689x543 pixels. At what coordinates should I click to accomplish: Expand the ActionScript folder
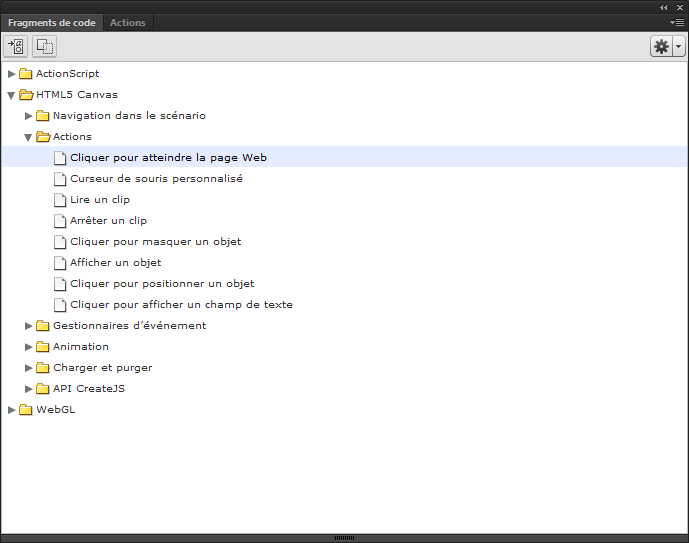pos(11,74)
